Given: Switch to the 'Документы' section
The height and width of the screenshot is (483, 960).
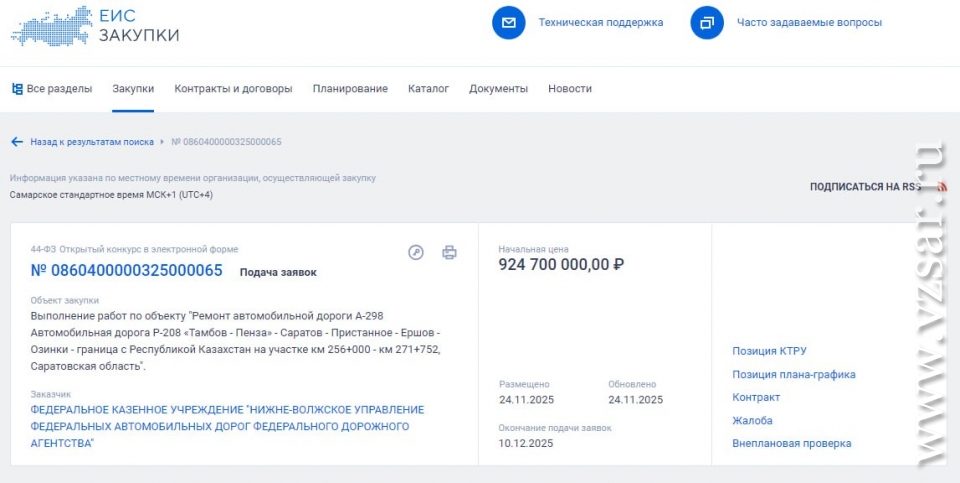Looking at the screenshot, I should pos(498,89).
